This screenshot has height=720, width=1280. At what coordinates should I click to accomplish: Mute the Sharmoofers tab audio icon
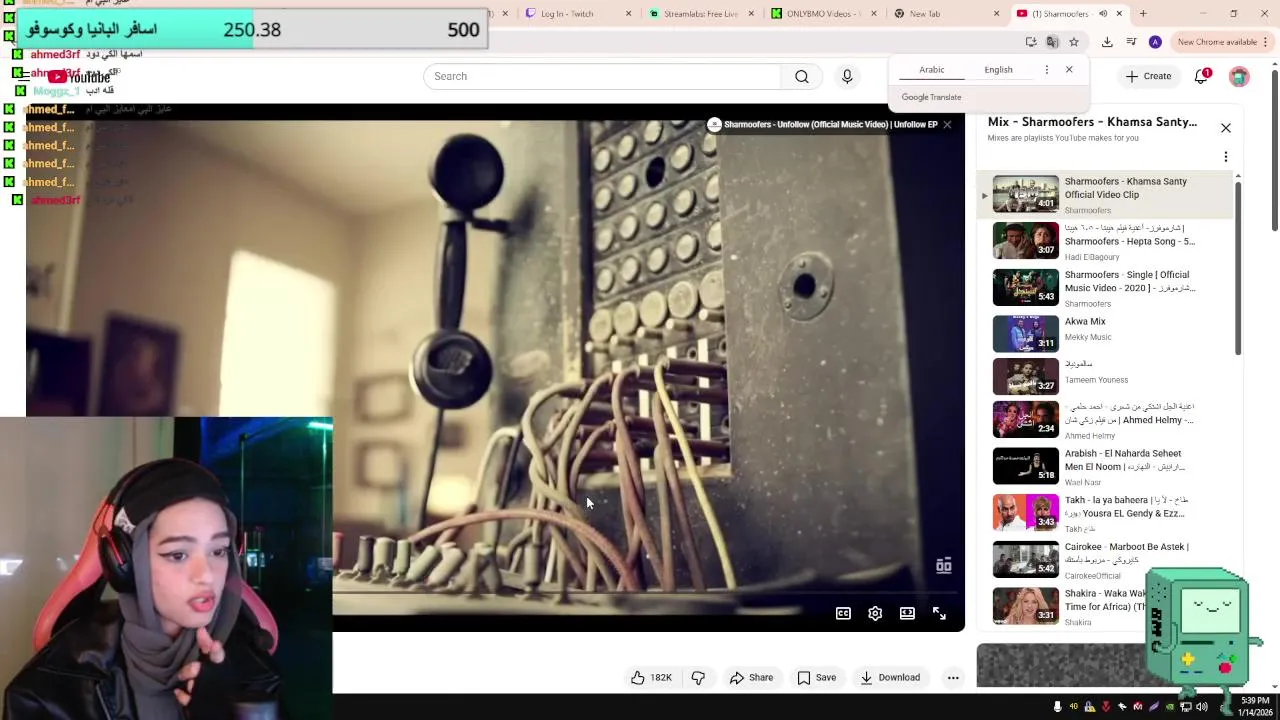(1102, 13)
